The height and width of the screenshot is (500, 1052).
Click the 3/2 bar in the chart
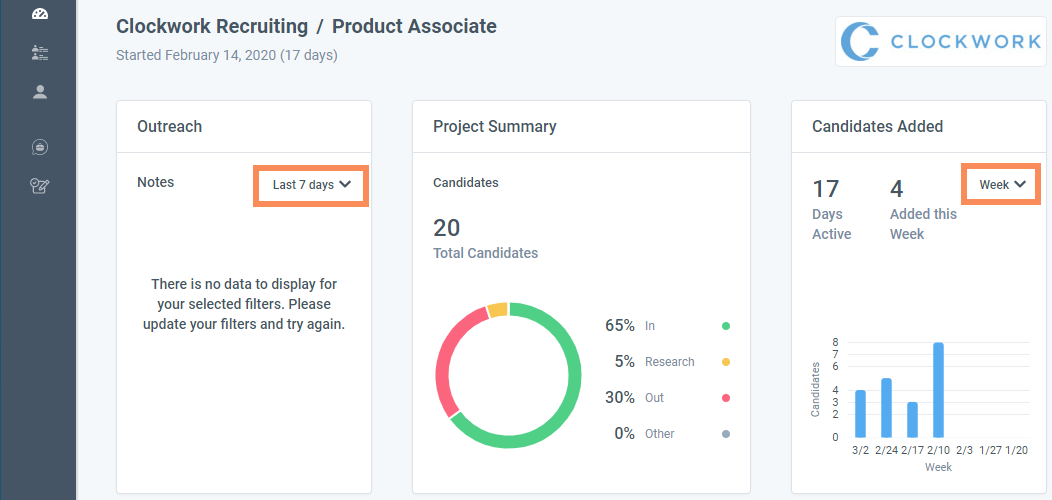click(860, 413)
